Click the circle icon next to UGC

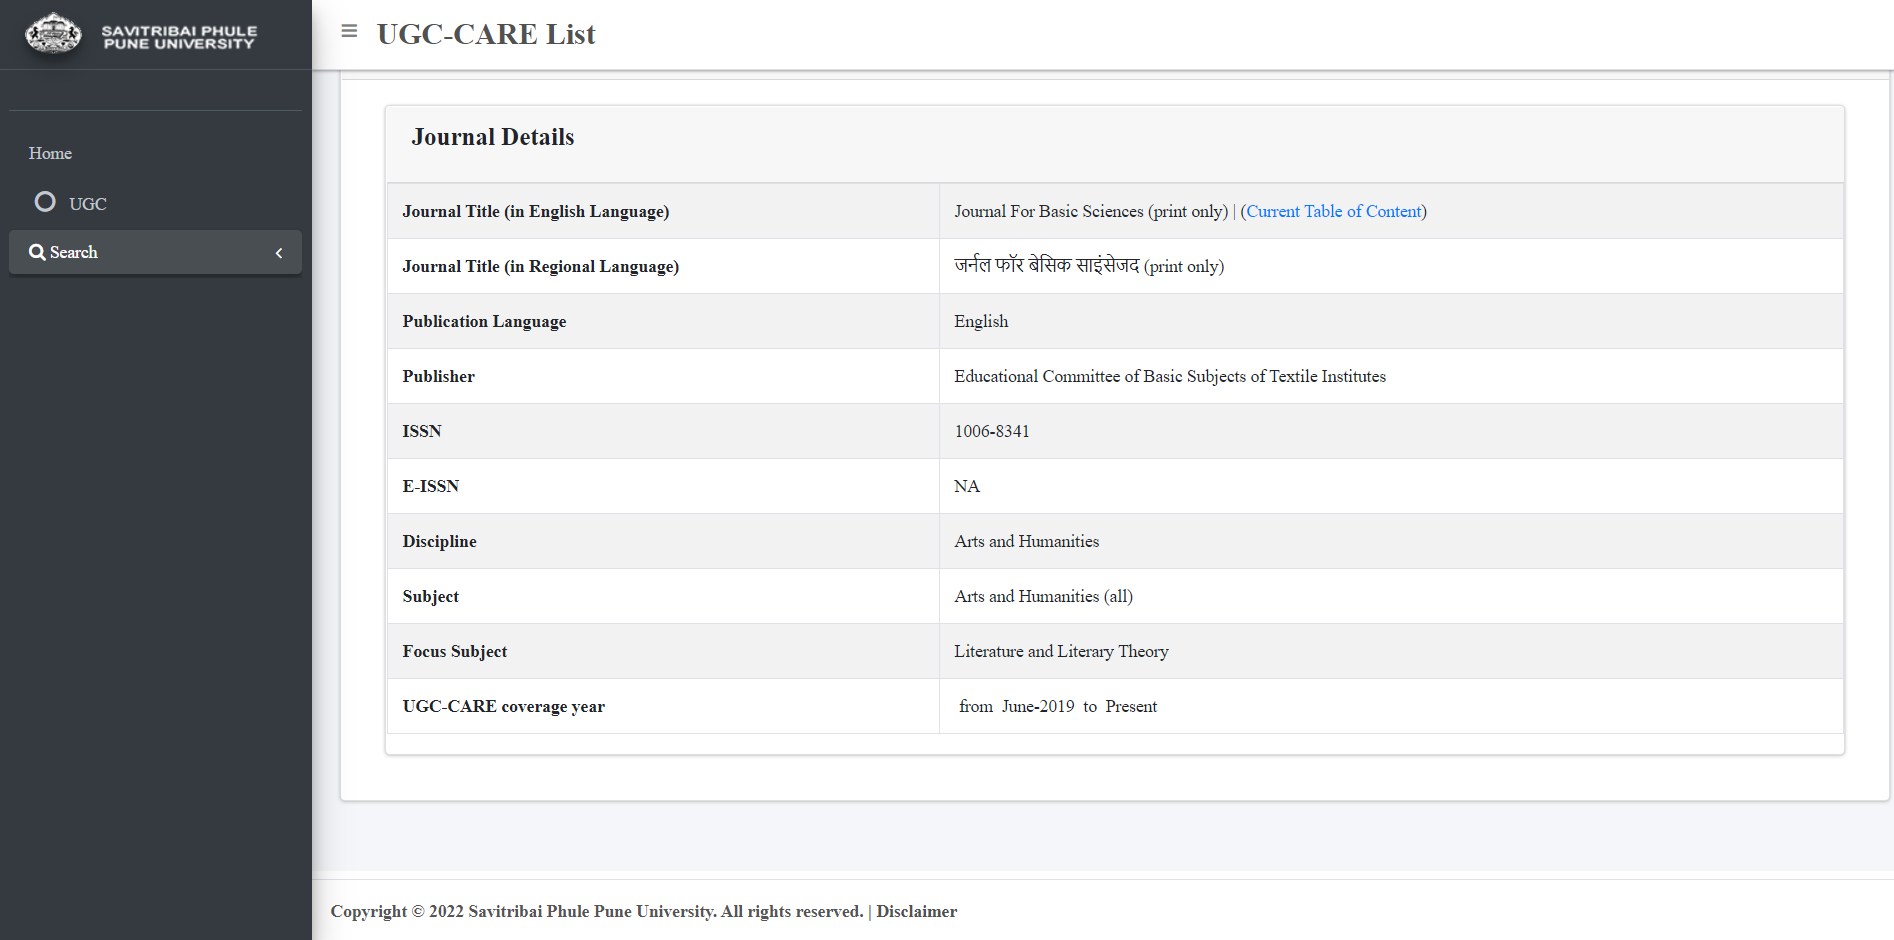(45, 202)
